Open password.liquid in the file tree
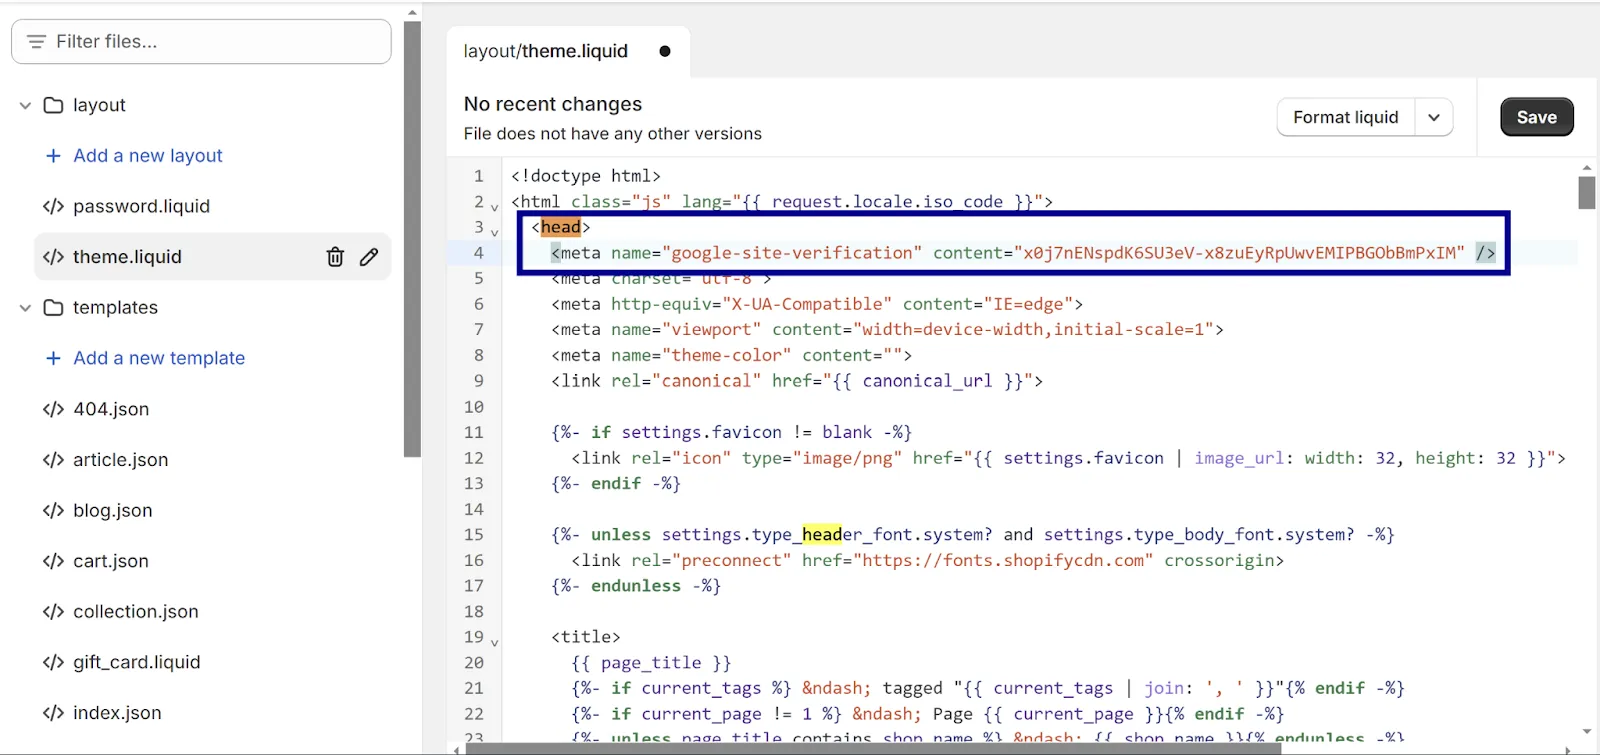Image resolution: width=1600 pixels, height=755 pixels. tap(141, 207)
